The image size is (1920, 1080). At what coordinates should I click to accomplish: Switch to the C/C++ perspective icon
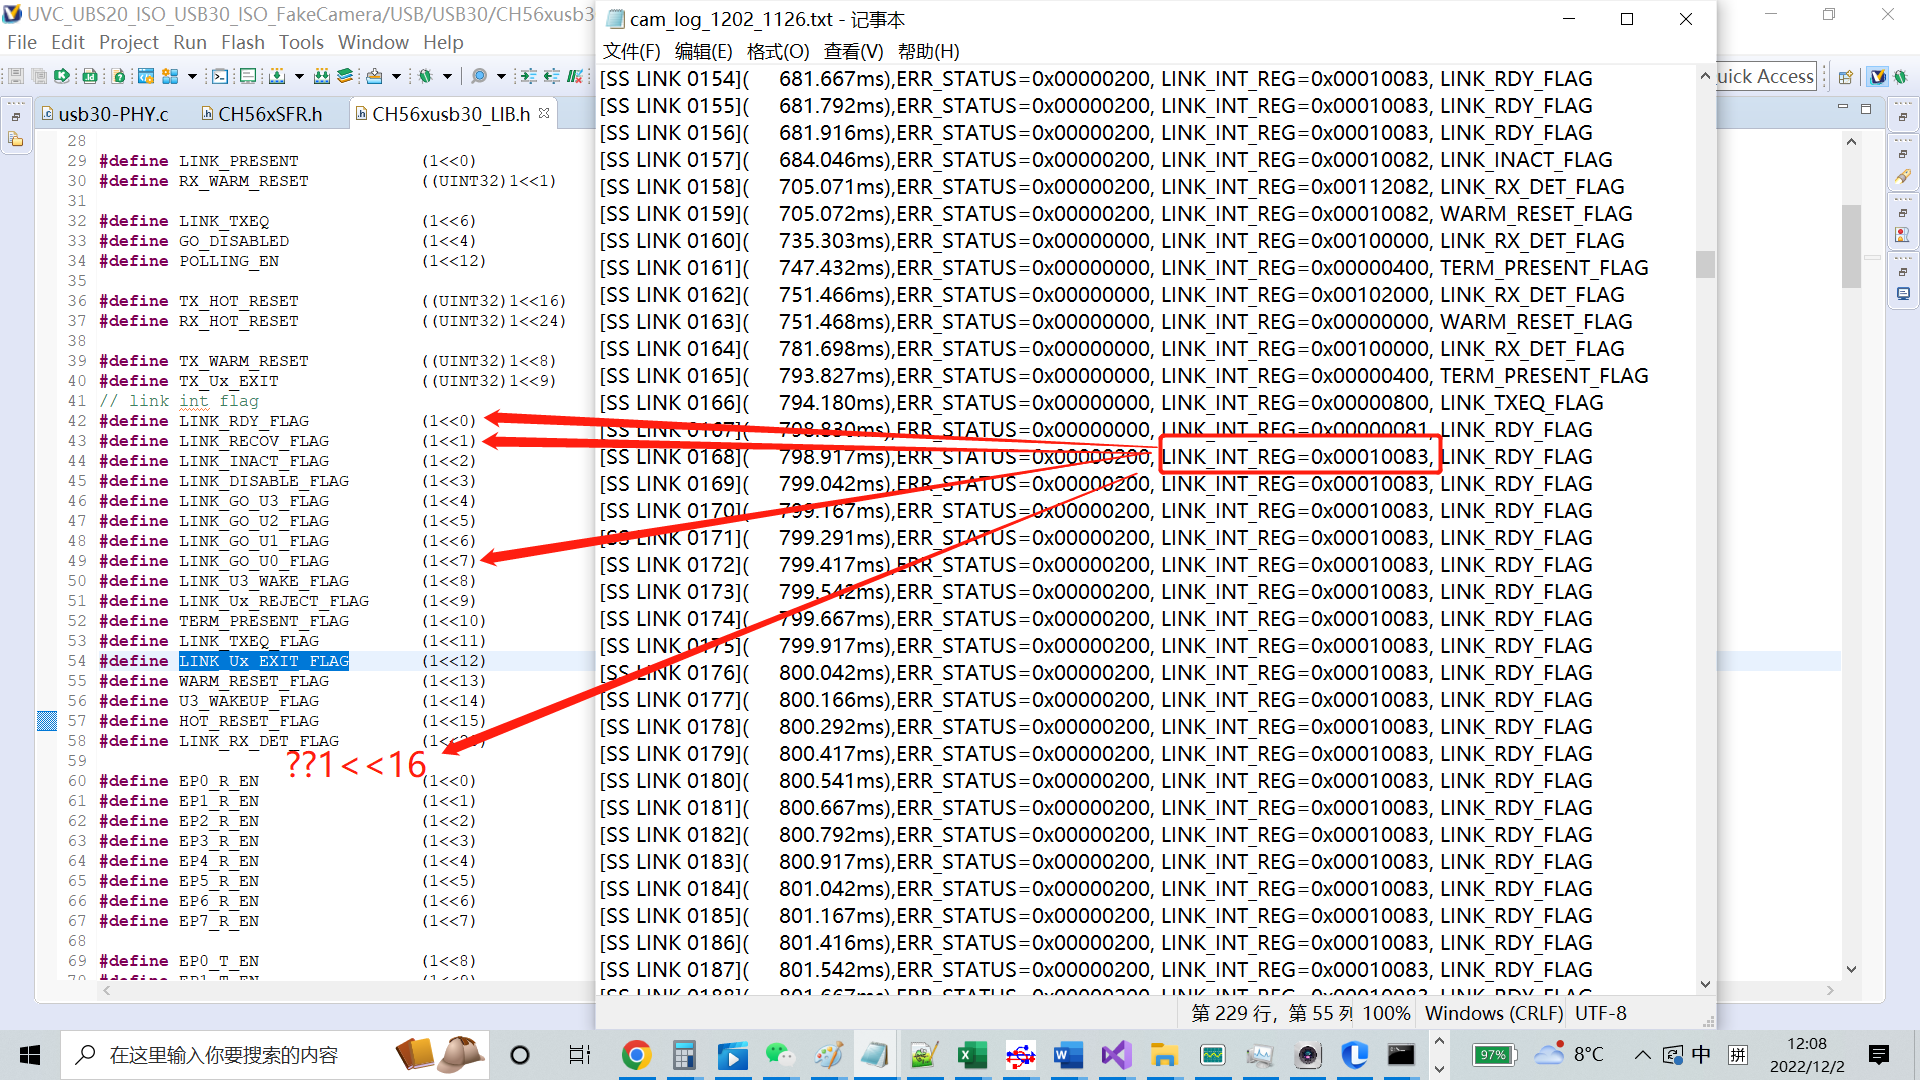pyautogui.click(x=1877, y=77)
